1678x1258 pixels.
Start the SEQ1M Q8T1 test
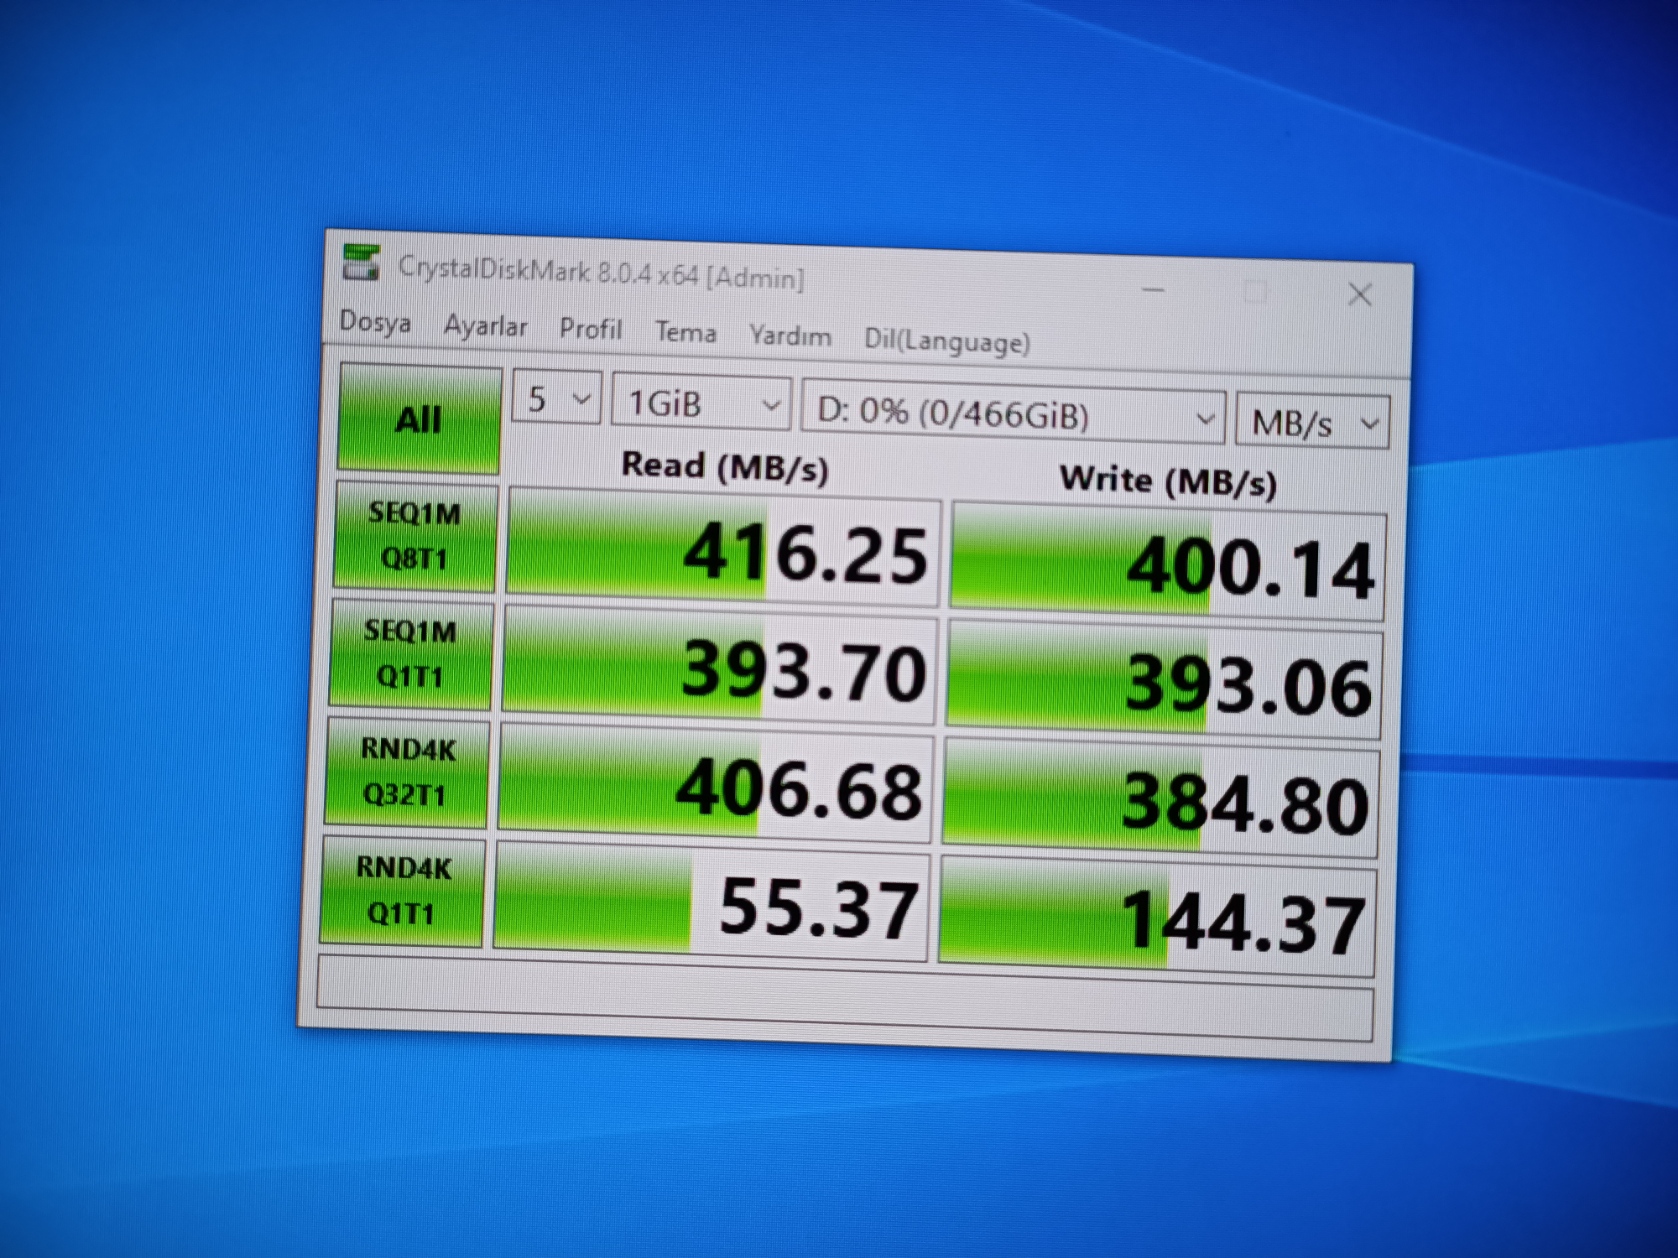tap(414, 536)
